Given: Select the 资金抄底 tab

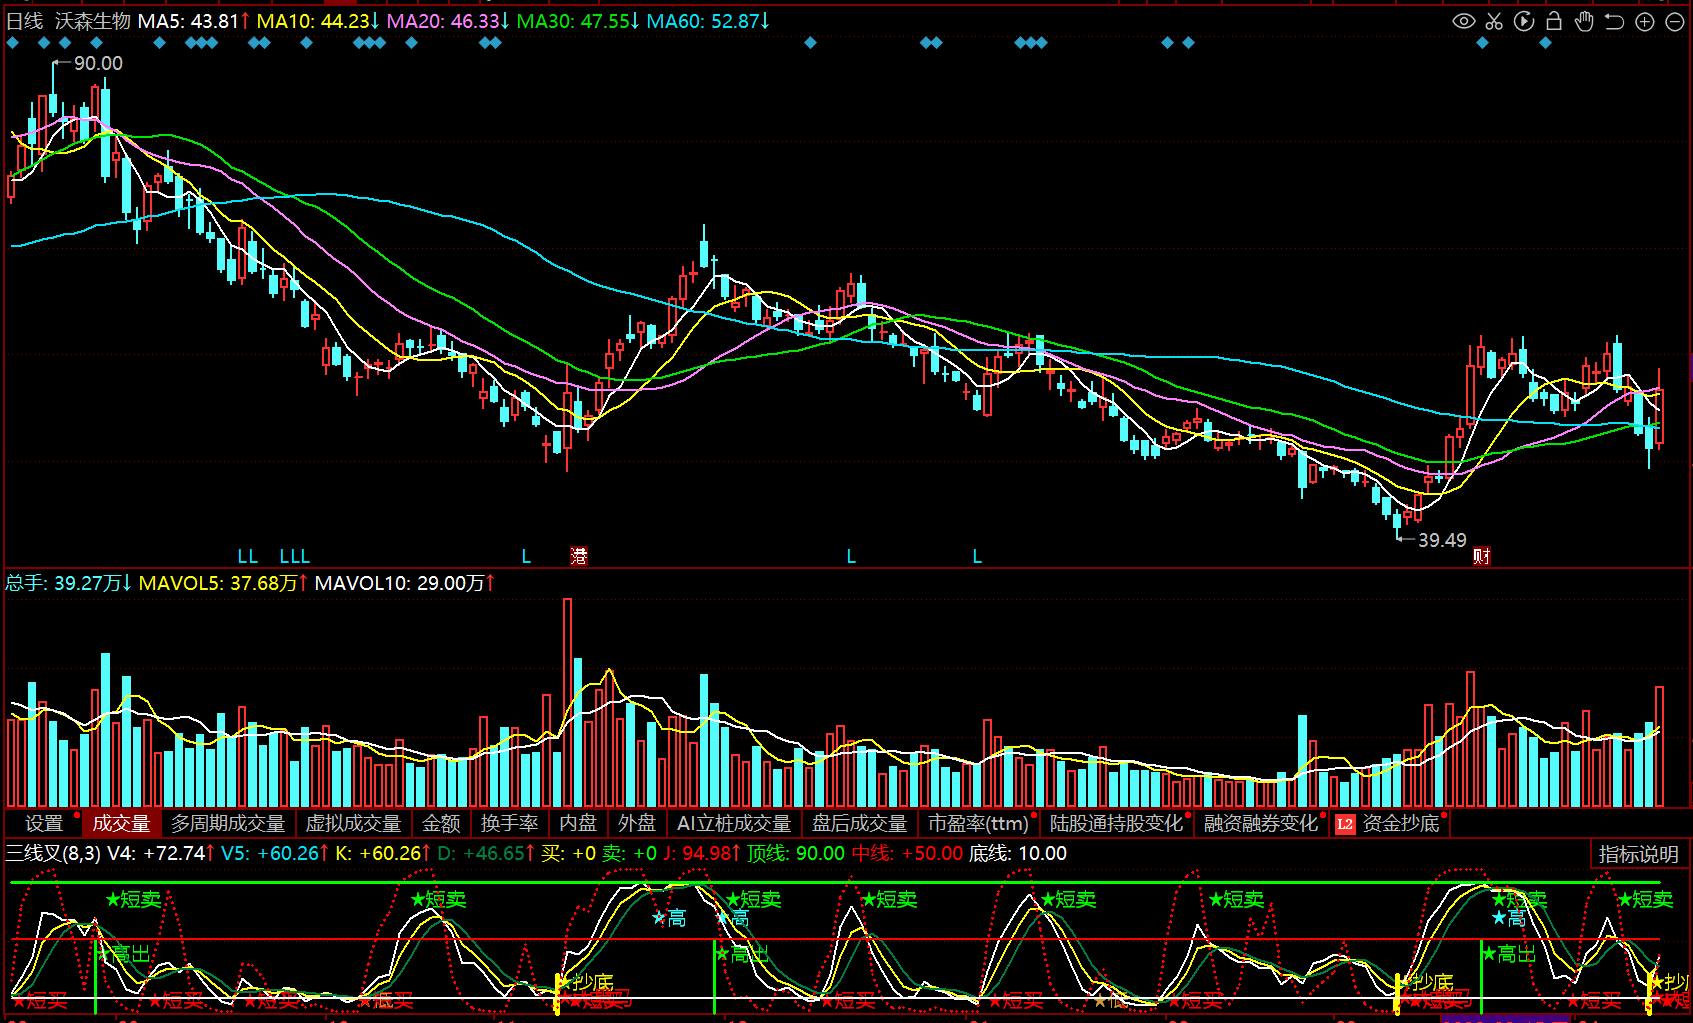Looking at the screenshot, I should point(1401,823).
